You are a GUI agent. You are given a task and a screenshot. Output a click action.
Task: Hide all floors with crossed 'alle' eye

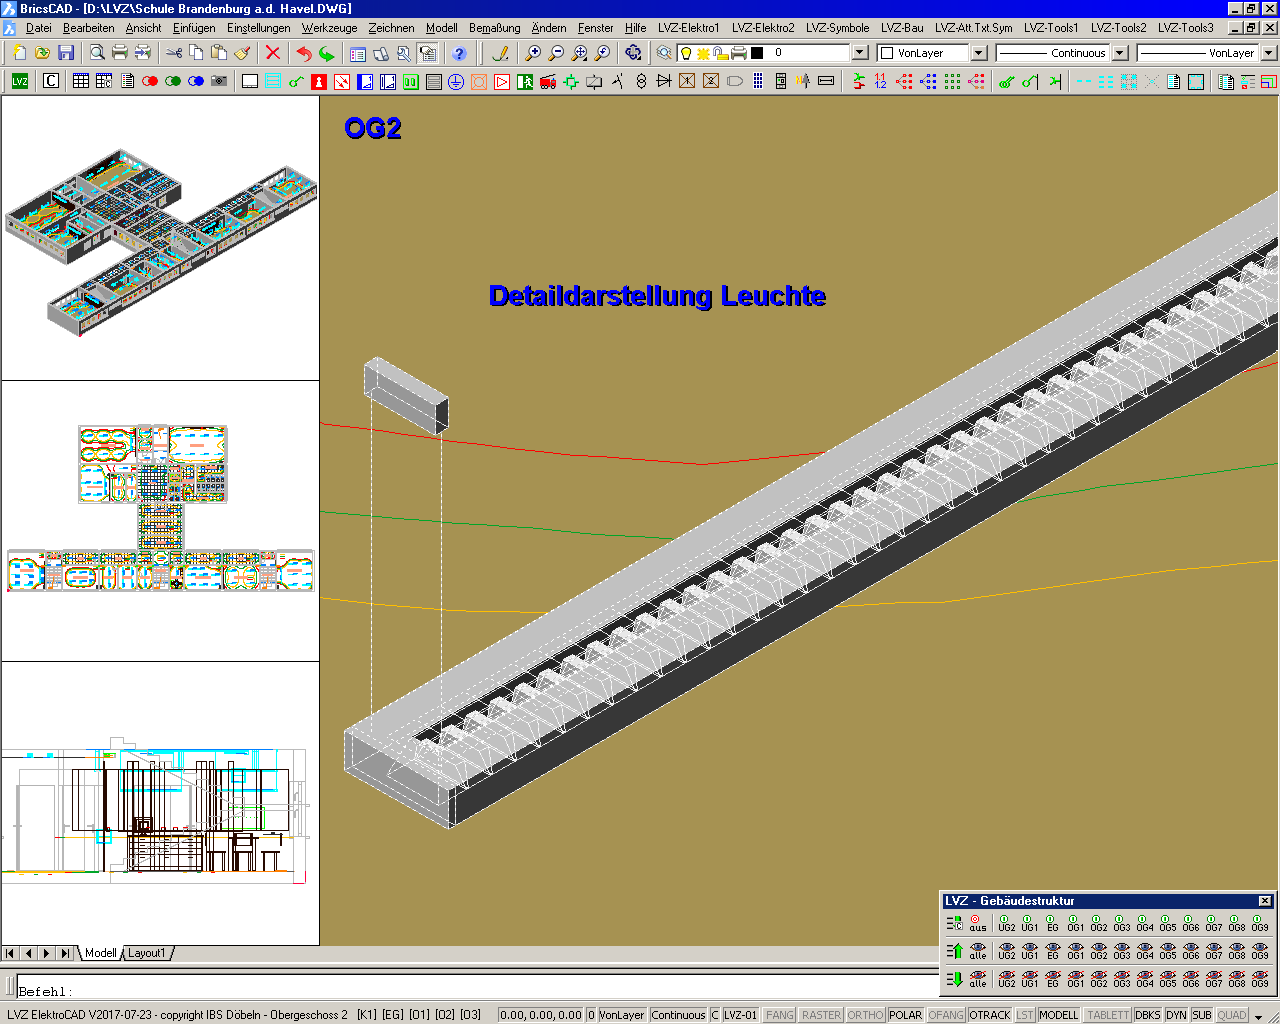pos(978,978)
